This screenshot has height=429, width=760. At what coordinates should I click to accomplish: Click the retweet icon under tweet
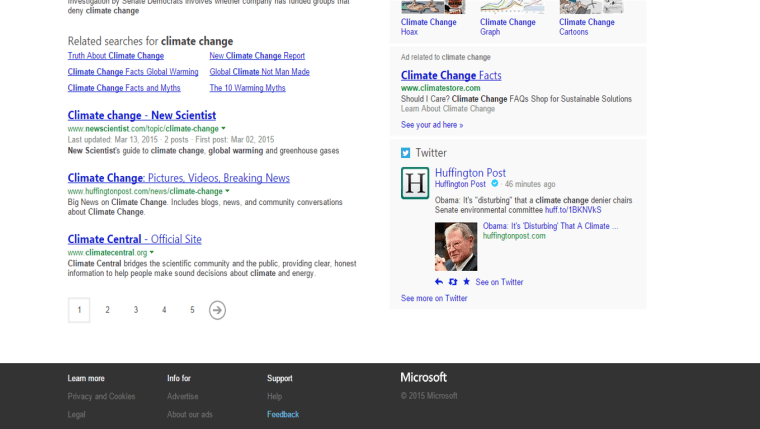(x=453, y=282)
